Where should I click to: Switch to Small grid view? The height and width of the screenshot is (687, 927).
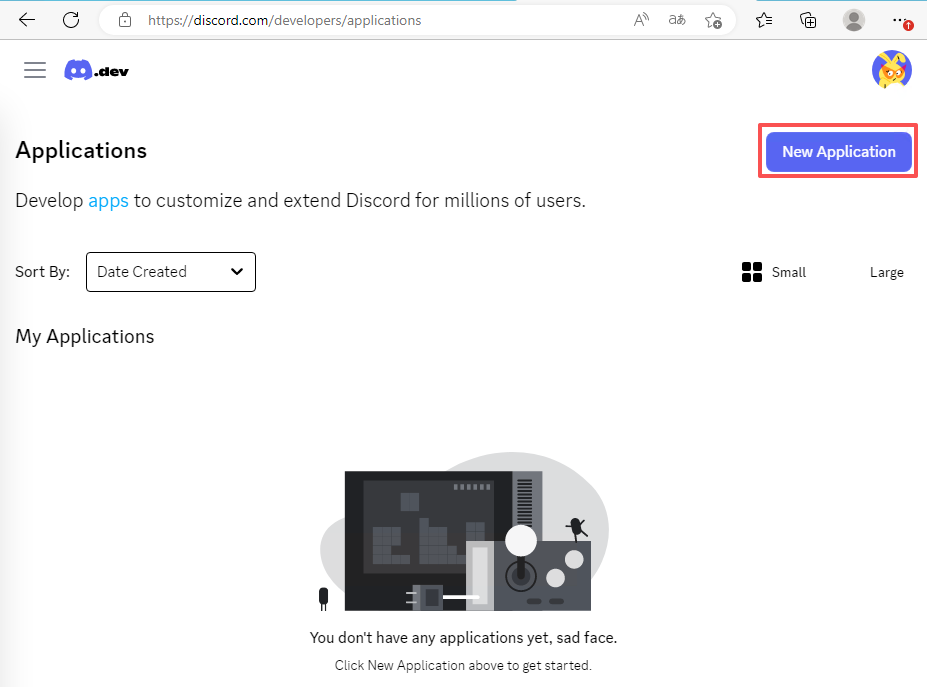(x=774, y=272)
